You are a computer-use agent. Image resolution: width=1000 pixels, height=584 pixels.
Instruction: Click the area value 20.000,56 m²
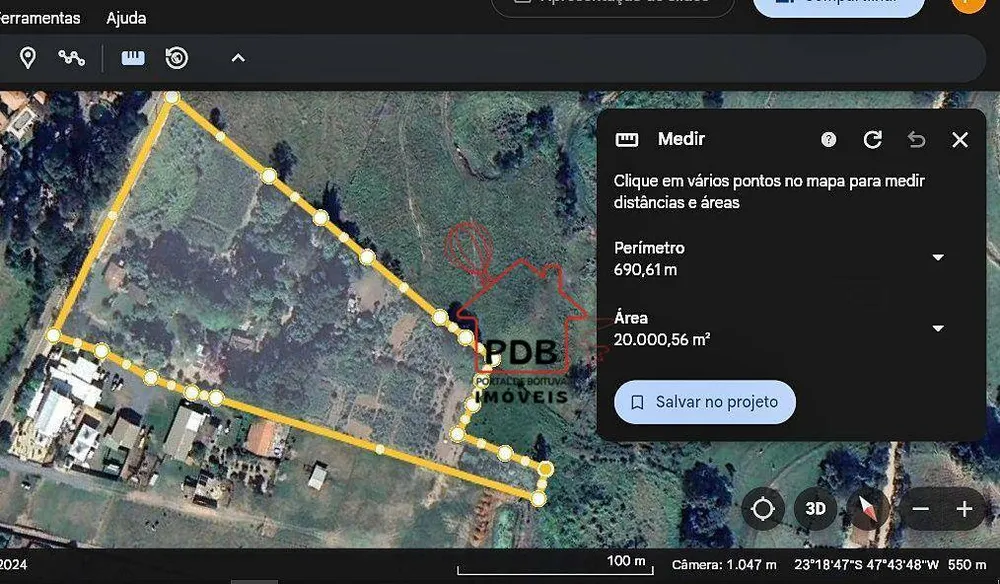point(662,340)
